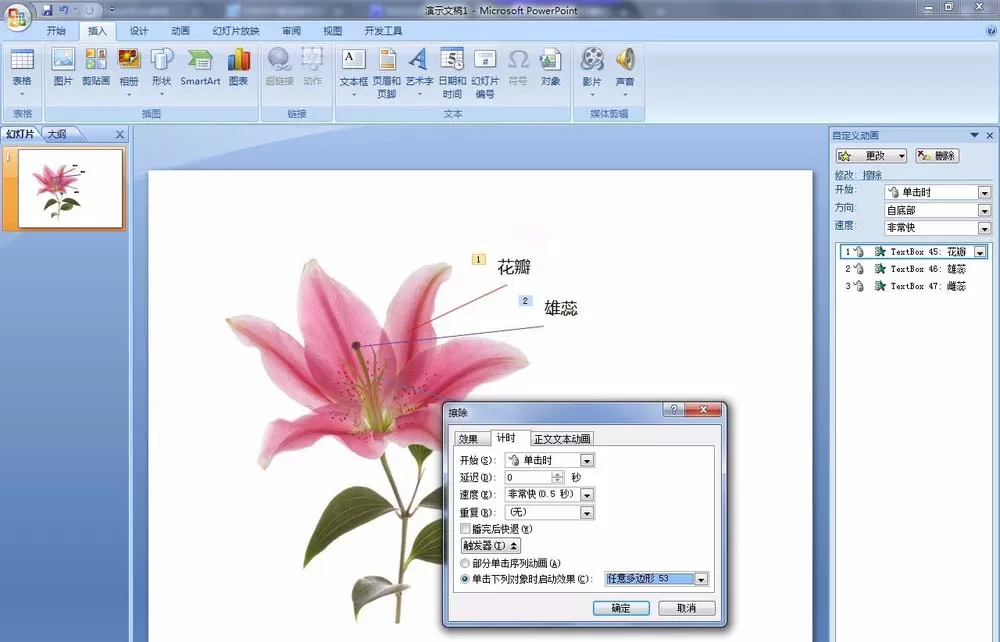
Task: Open trigger object dropdown 任意多边形 53
Action: (x=702, y=580)
